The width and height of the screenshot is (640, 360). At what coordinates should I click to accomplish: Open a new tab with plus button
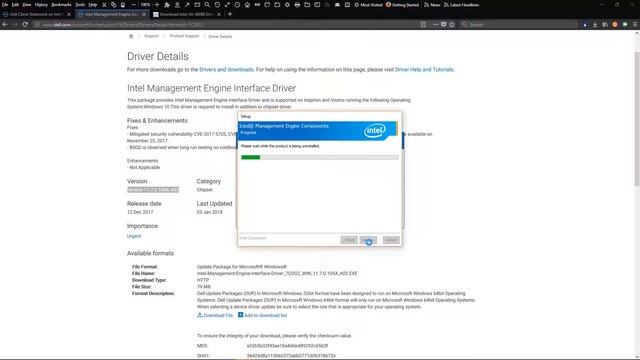click(x=230, y=14)
